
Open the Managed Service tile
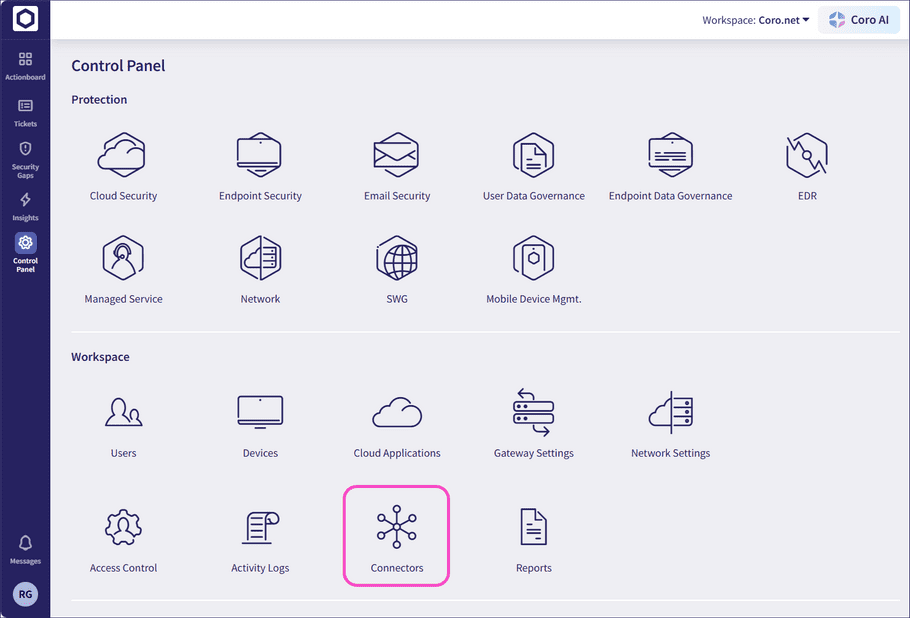(x=123, y=260)
